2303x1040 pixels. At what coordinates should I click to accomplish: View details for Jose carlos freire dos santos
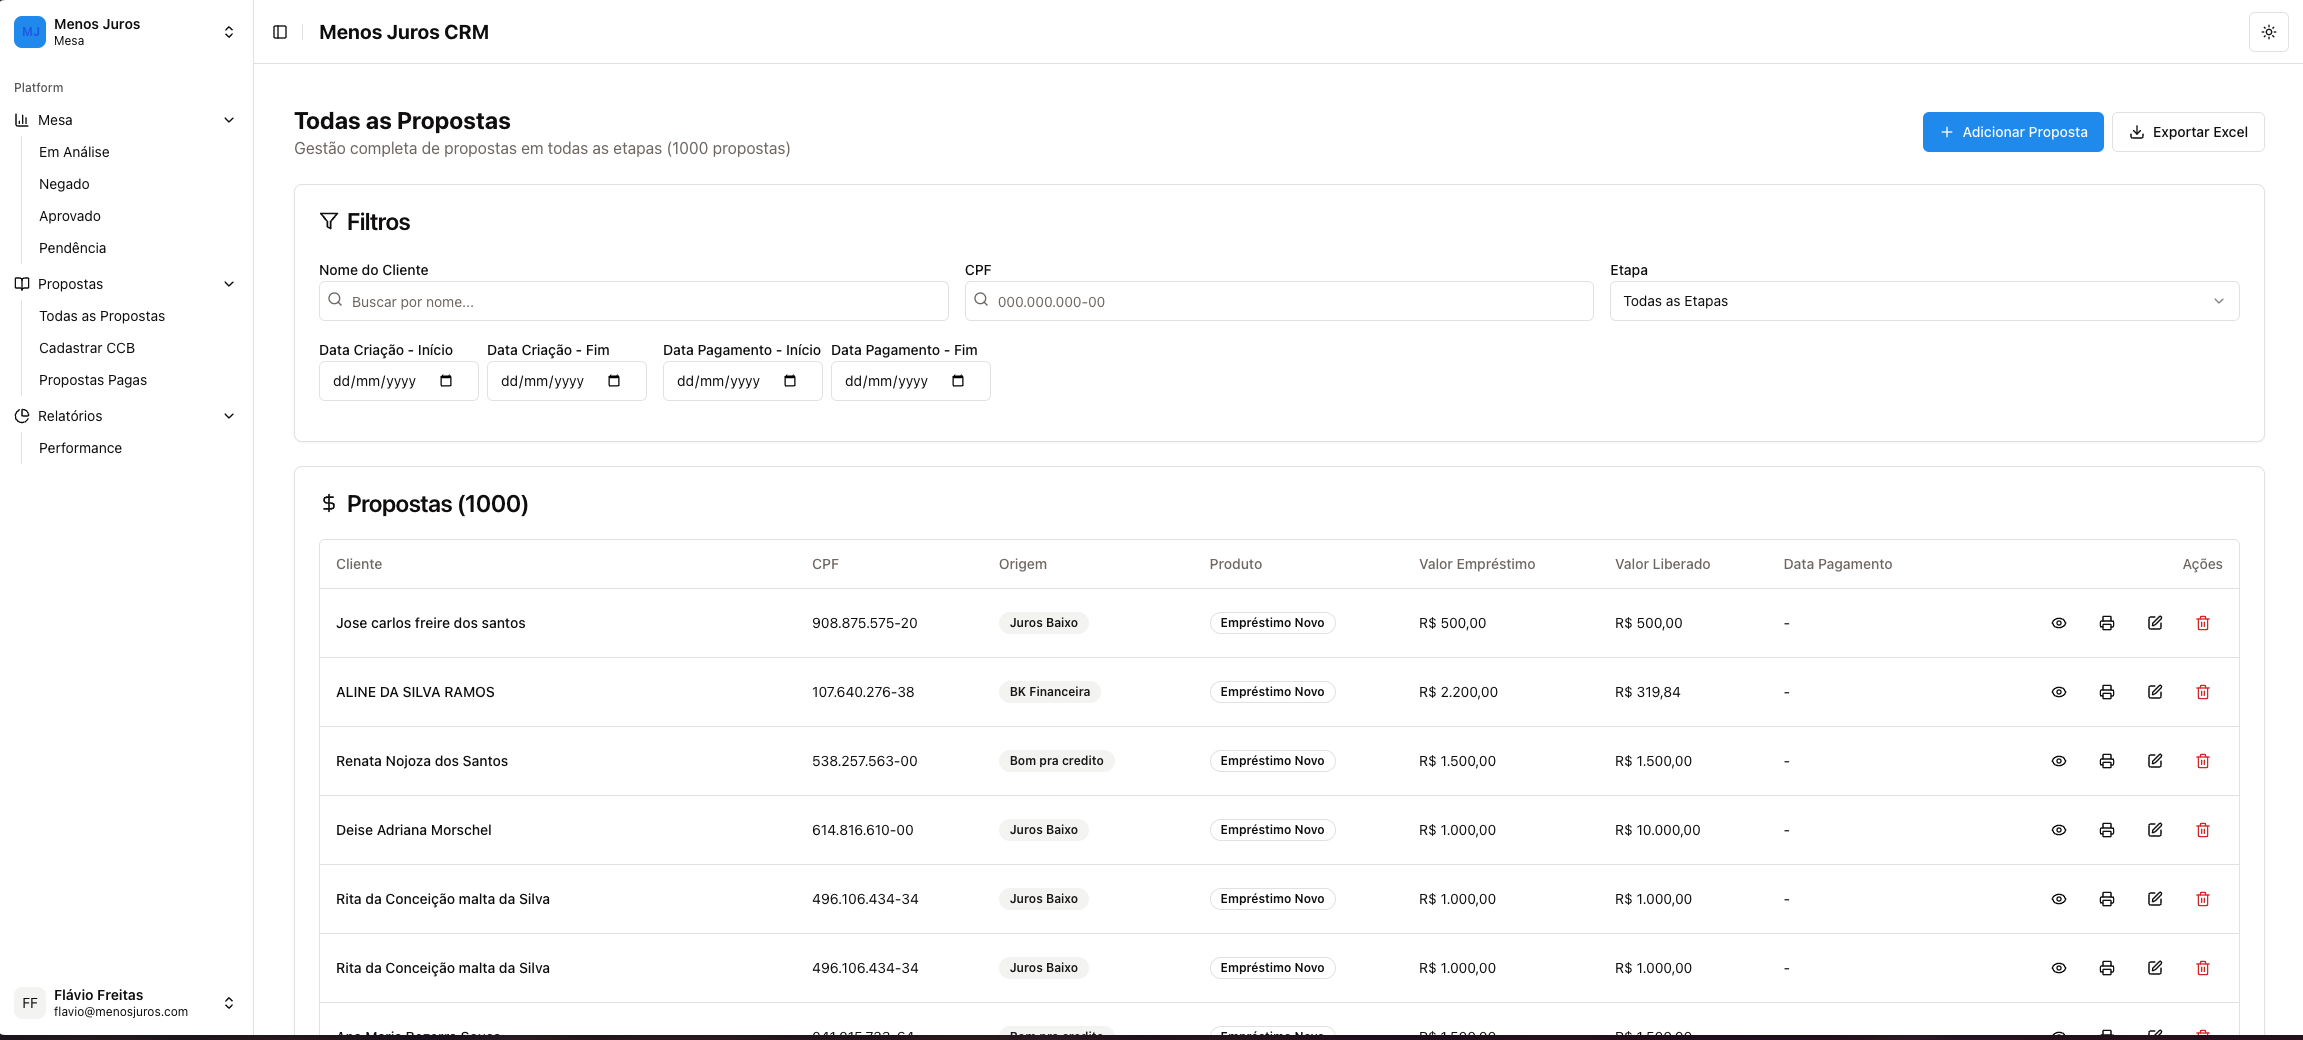click(x=2059, y=623)
